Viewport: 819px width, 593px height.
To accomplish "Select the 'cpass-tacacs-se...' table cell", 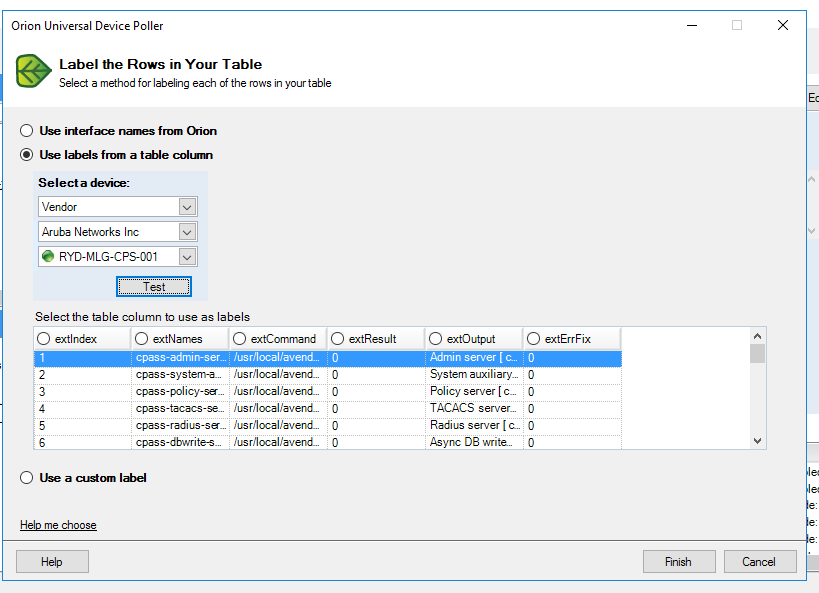I will pos(180,409).
